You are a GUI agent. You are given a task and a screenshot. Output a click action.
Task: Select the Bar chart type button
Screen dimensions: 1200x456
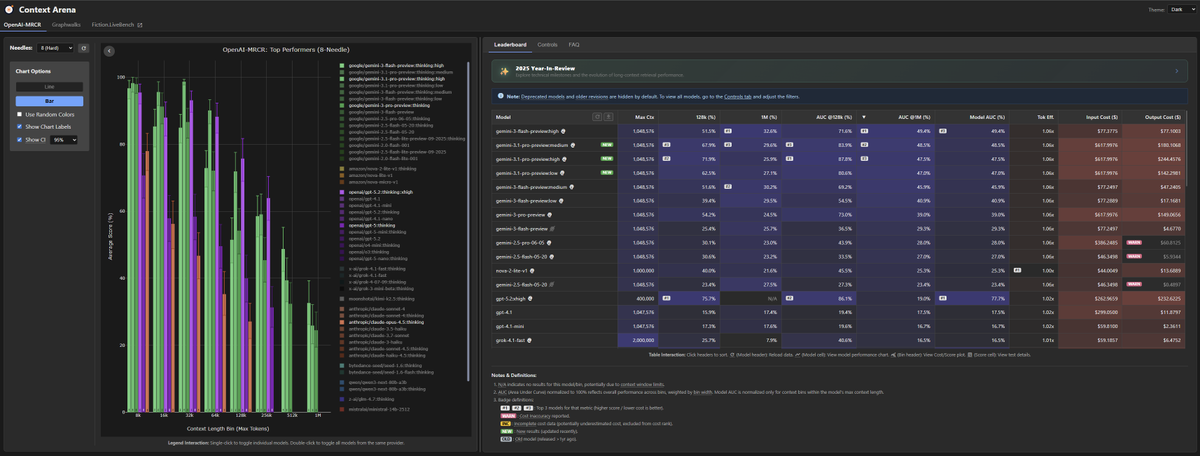pyautogui.click(x=49, y=101)
